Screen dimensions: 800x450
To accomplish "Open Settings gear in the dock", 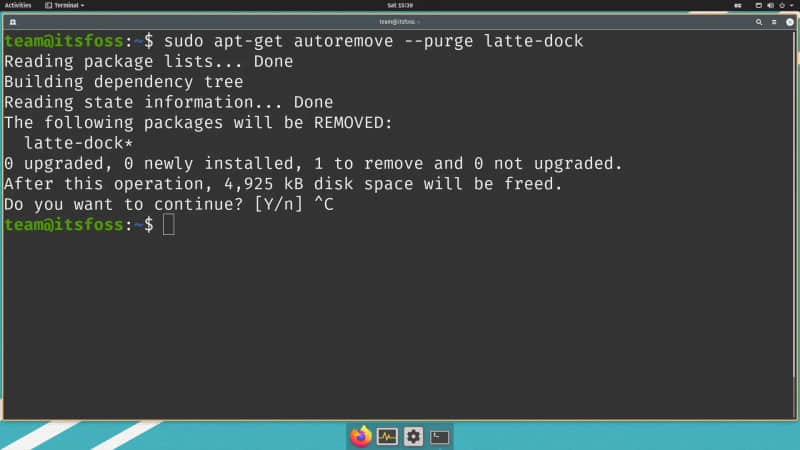I will click(x=413, y=437).
